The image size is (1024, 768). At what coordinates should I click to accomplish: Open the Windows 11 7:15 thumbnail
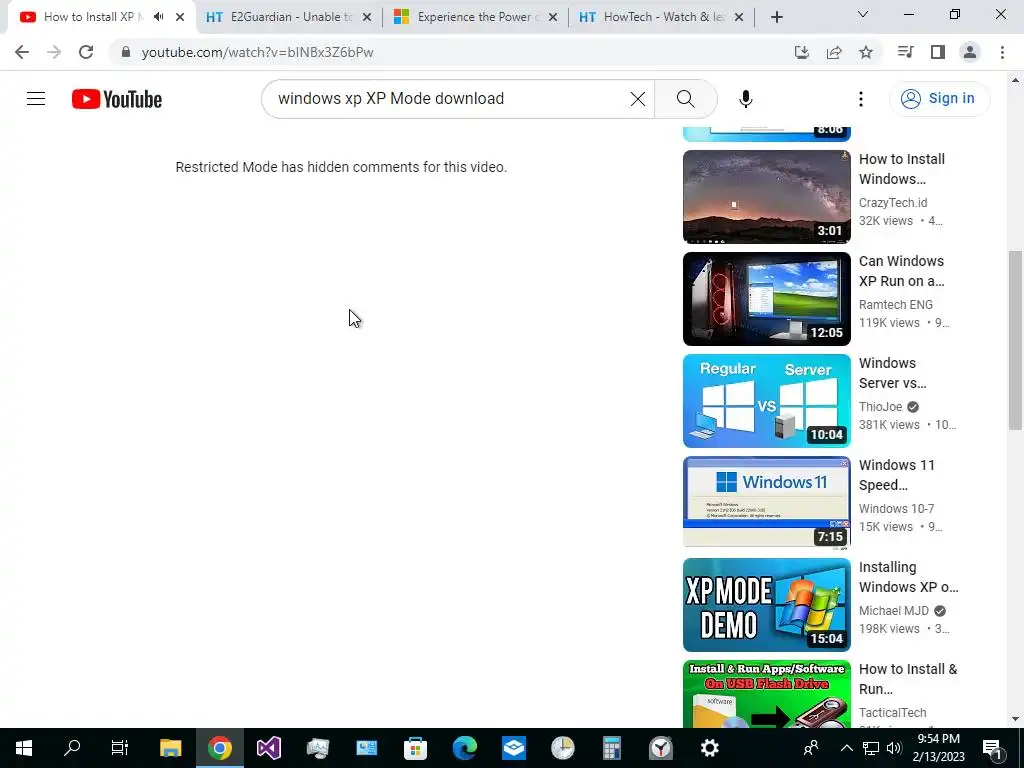(x=767, y=502)
